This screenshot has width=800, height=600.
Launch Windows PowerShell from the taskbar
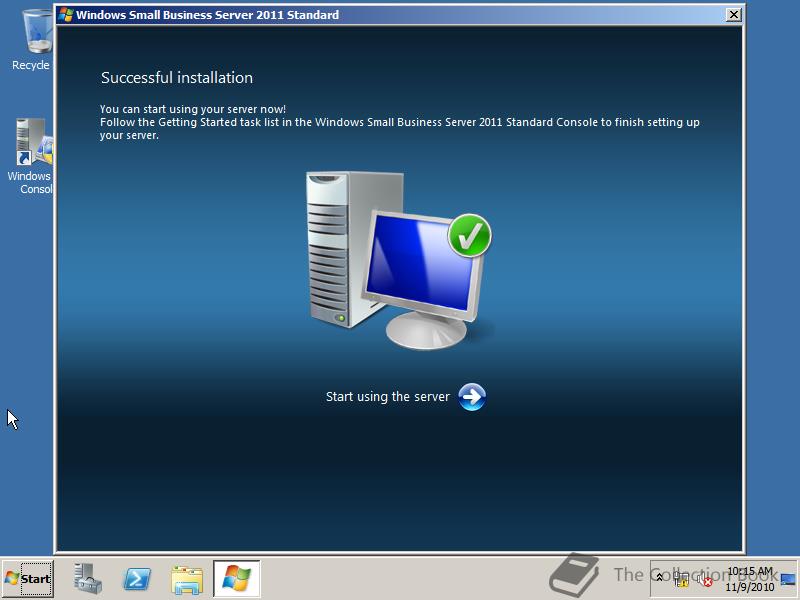[137, 579]
